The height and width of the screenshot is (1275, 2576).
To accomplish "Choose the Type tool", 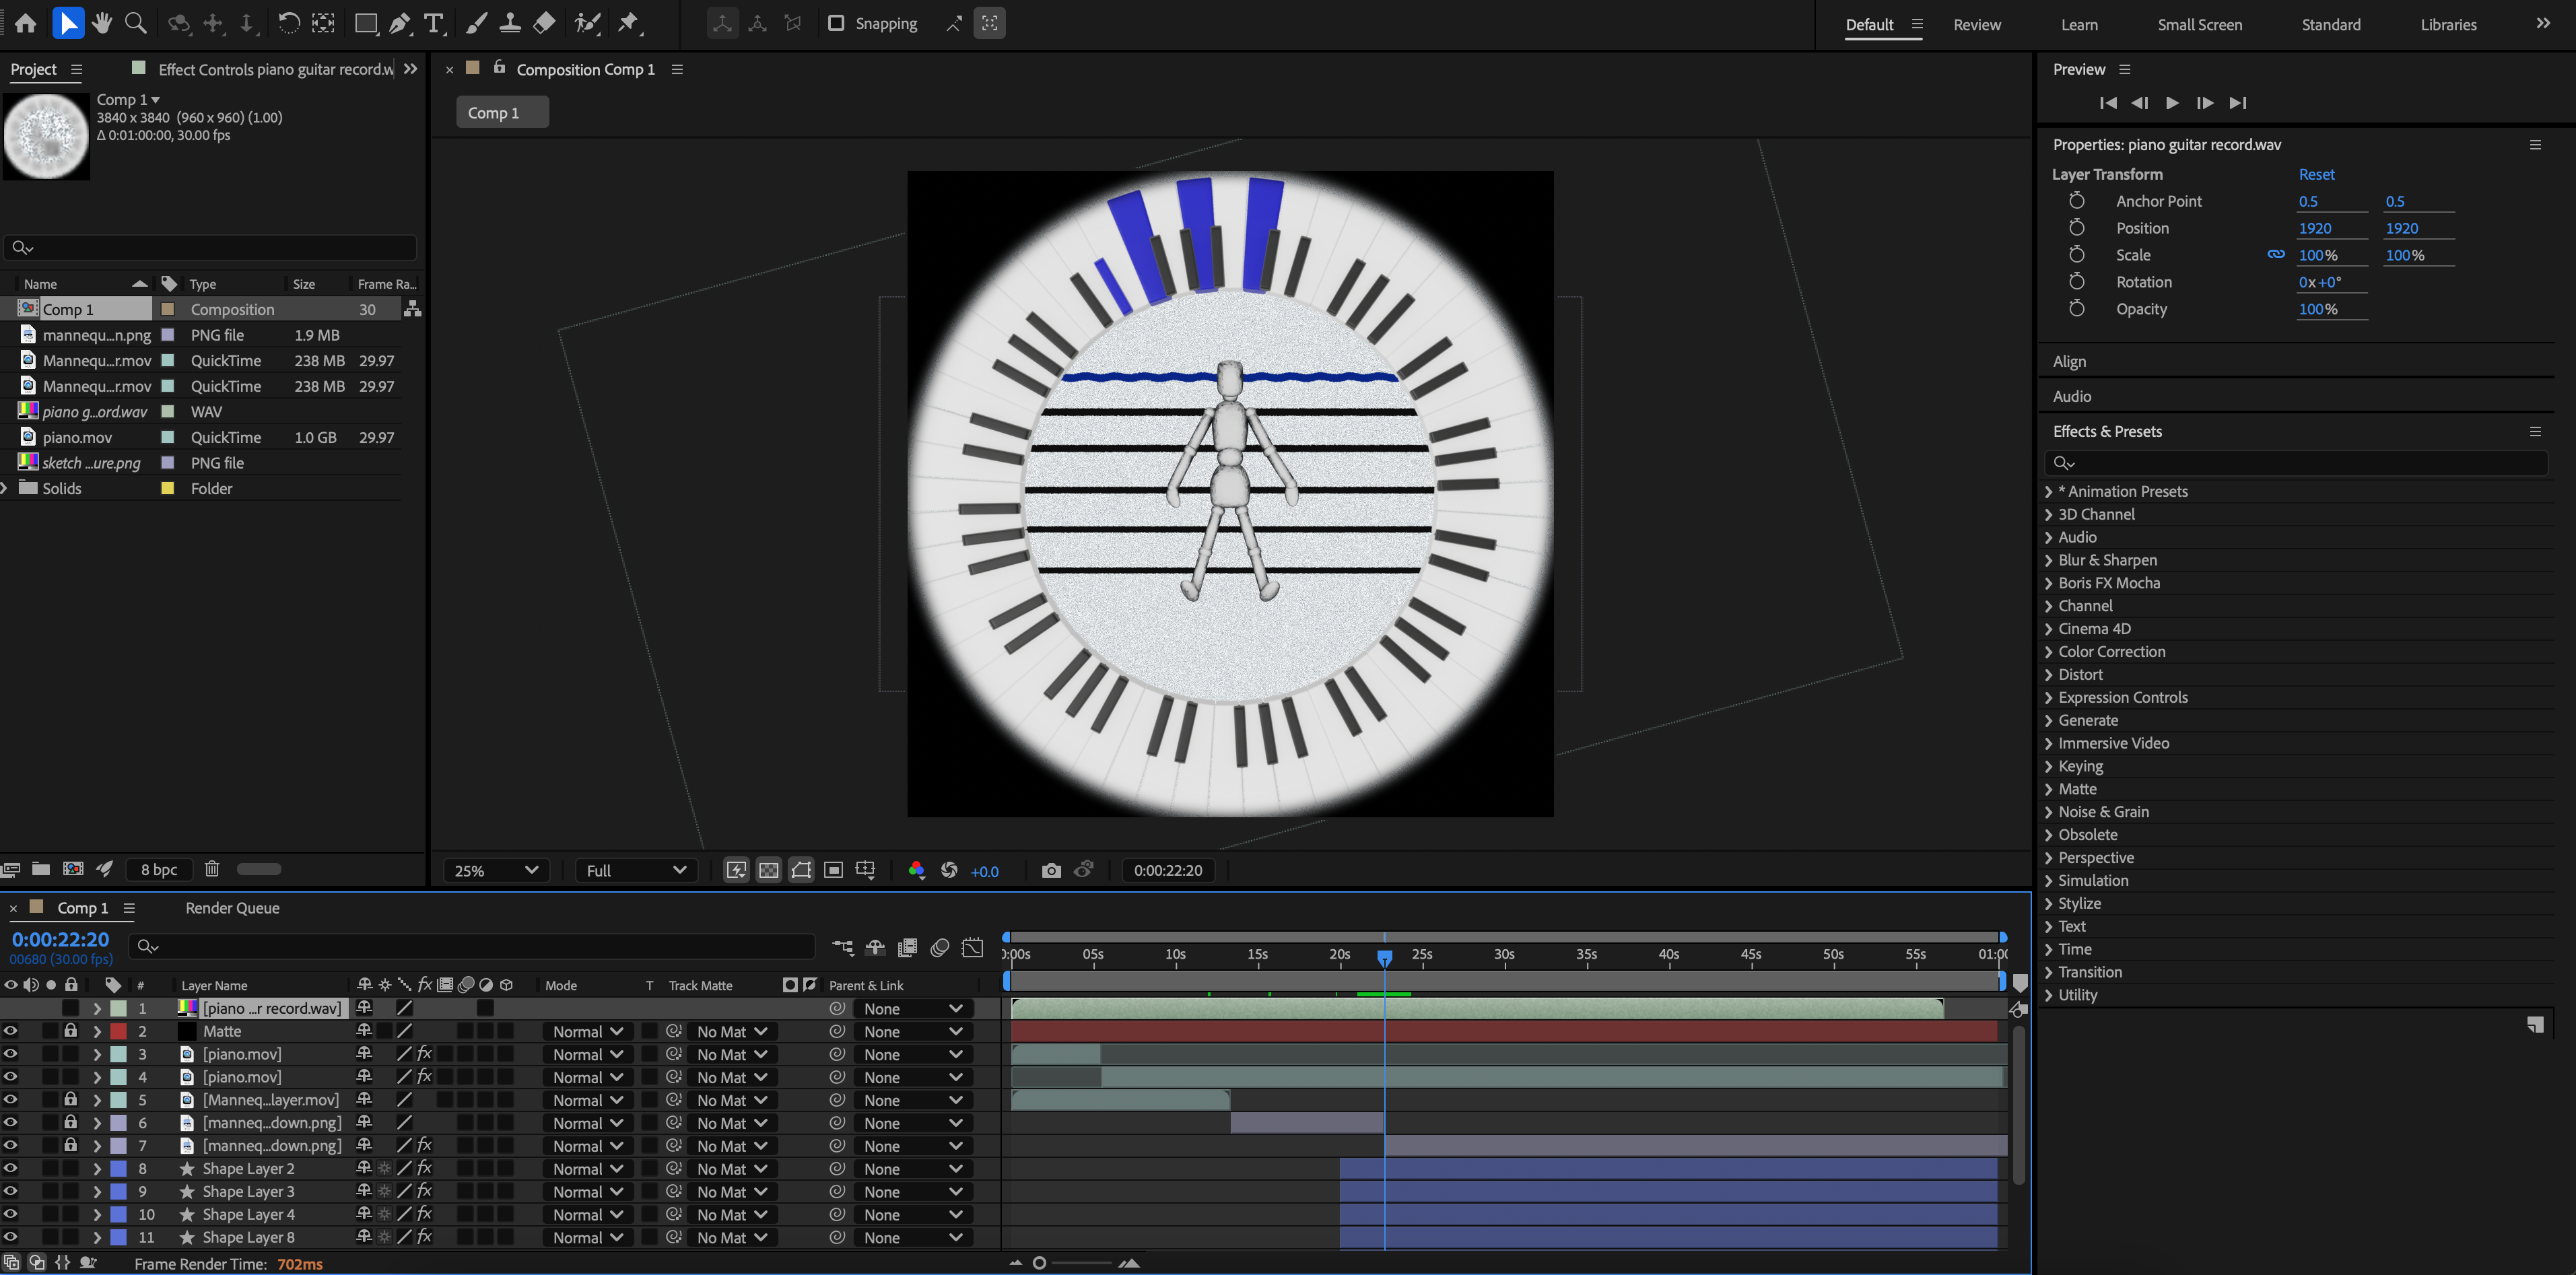I will point(433,22).
